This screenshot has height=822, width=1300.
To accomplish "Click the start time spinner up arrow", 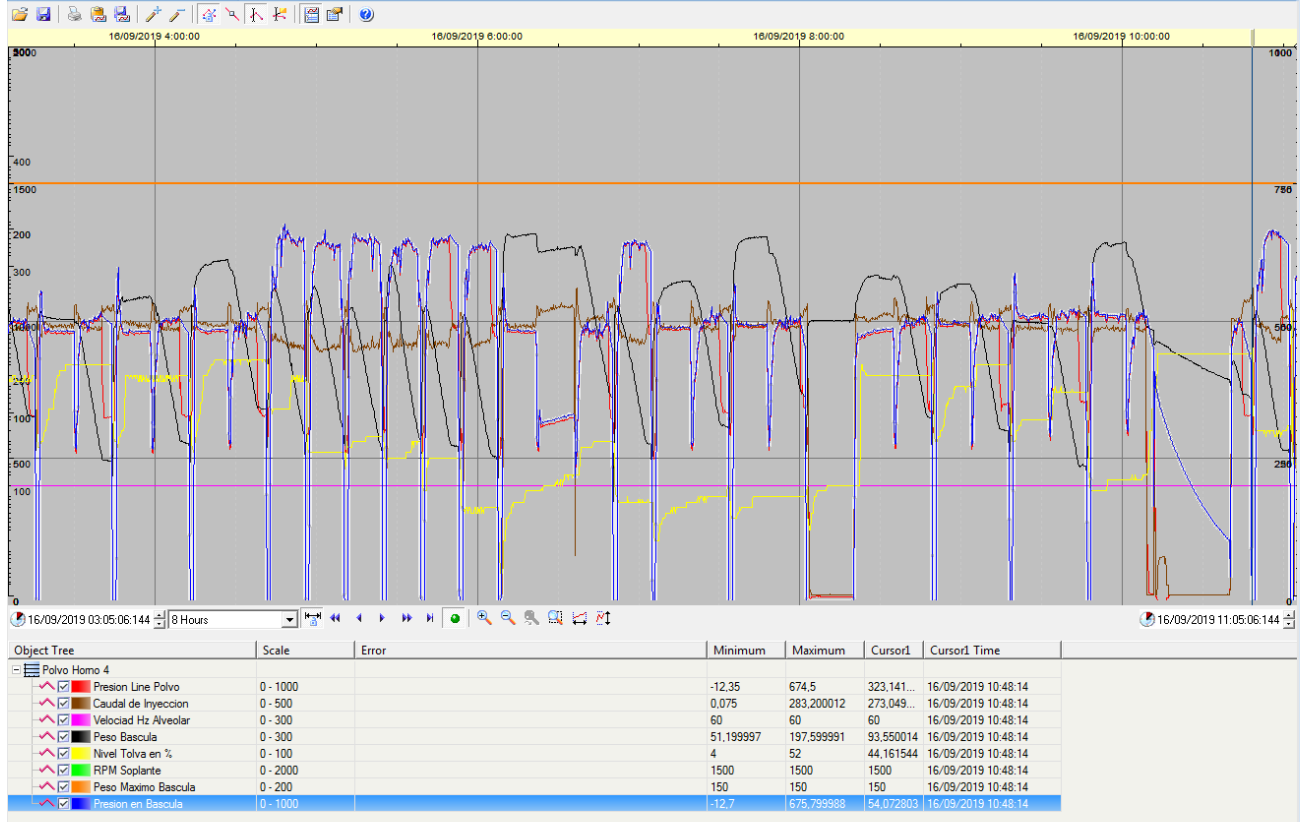I will [x=160, y=615].
